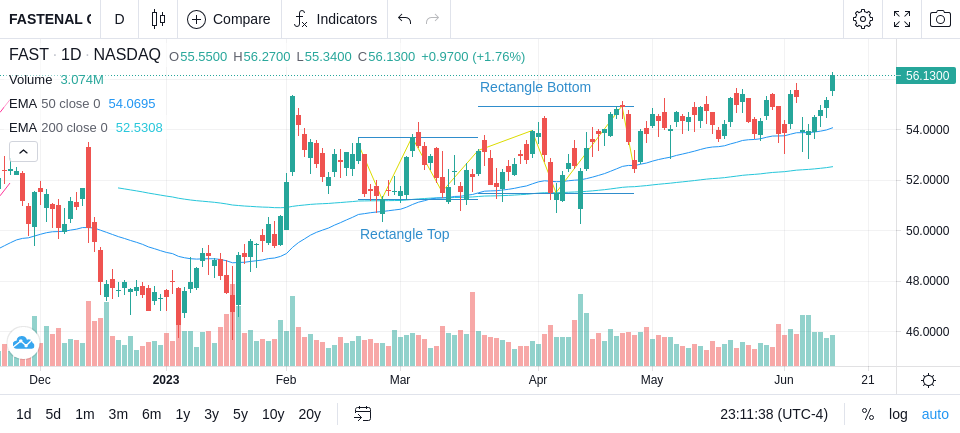Select the EMA 50 close 0 legend
The height and width of the screenshot is (433, 960).
point(82,104)
